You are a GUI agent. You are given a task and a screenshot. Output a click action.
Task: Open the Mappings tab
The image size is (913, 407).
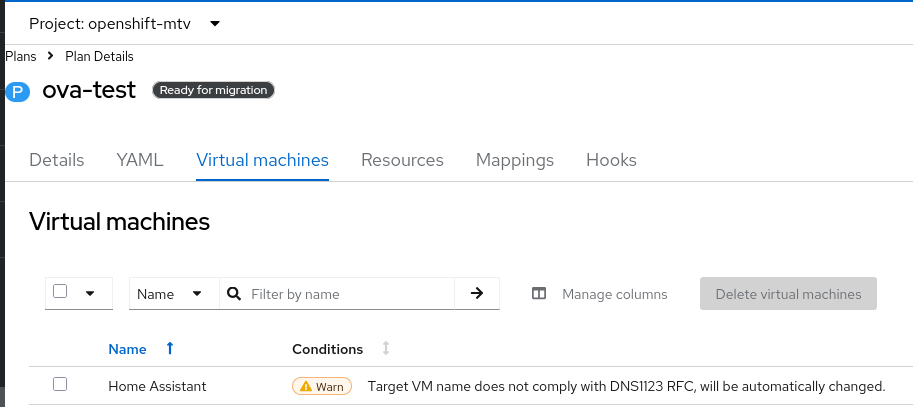(515, 160)
